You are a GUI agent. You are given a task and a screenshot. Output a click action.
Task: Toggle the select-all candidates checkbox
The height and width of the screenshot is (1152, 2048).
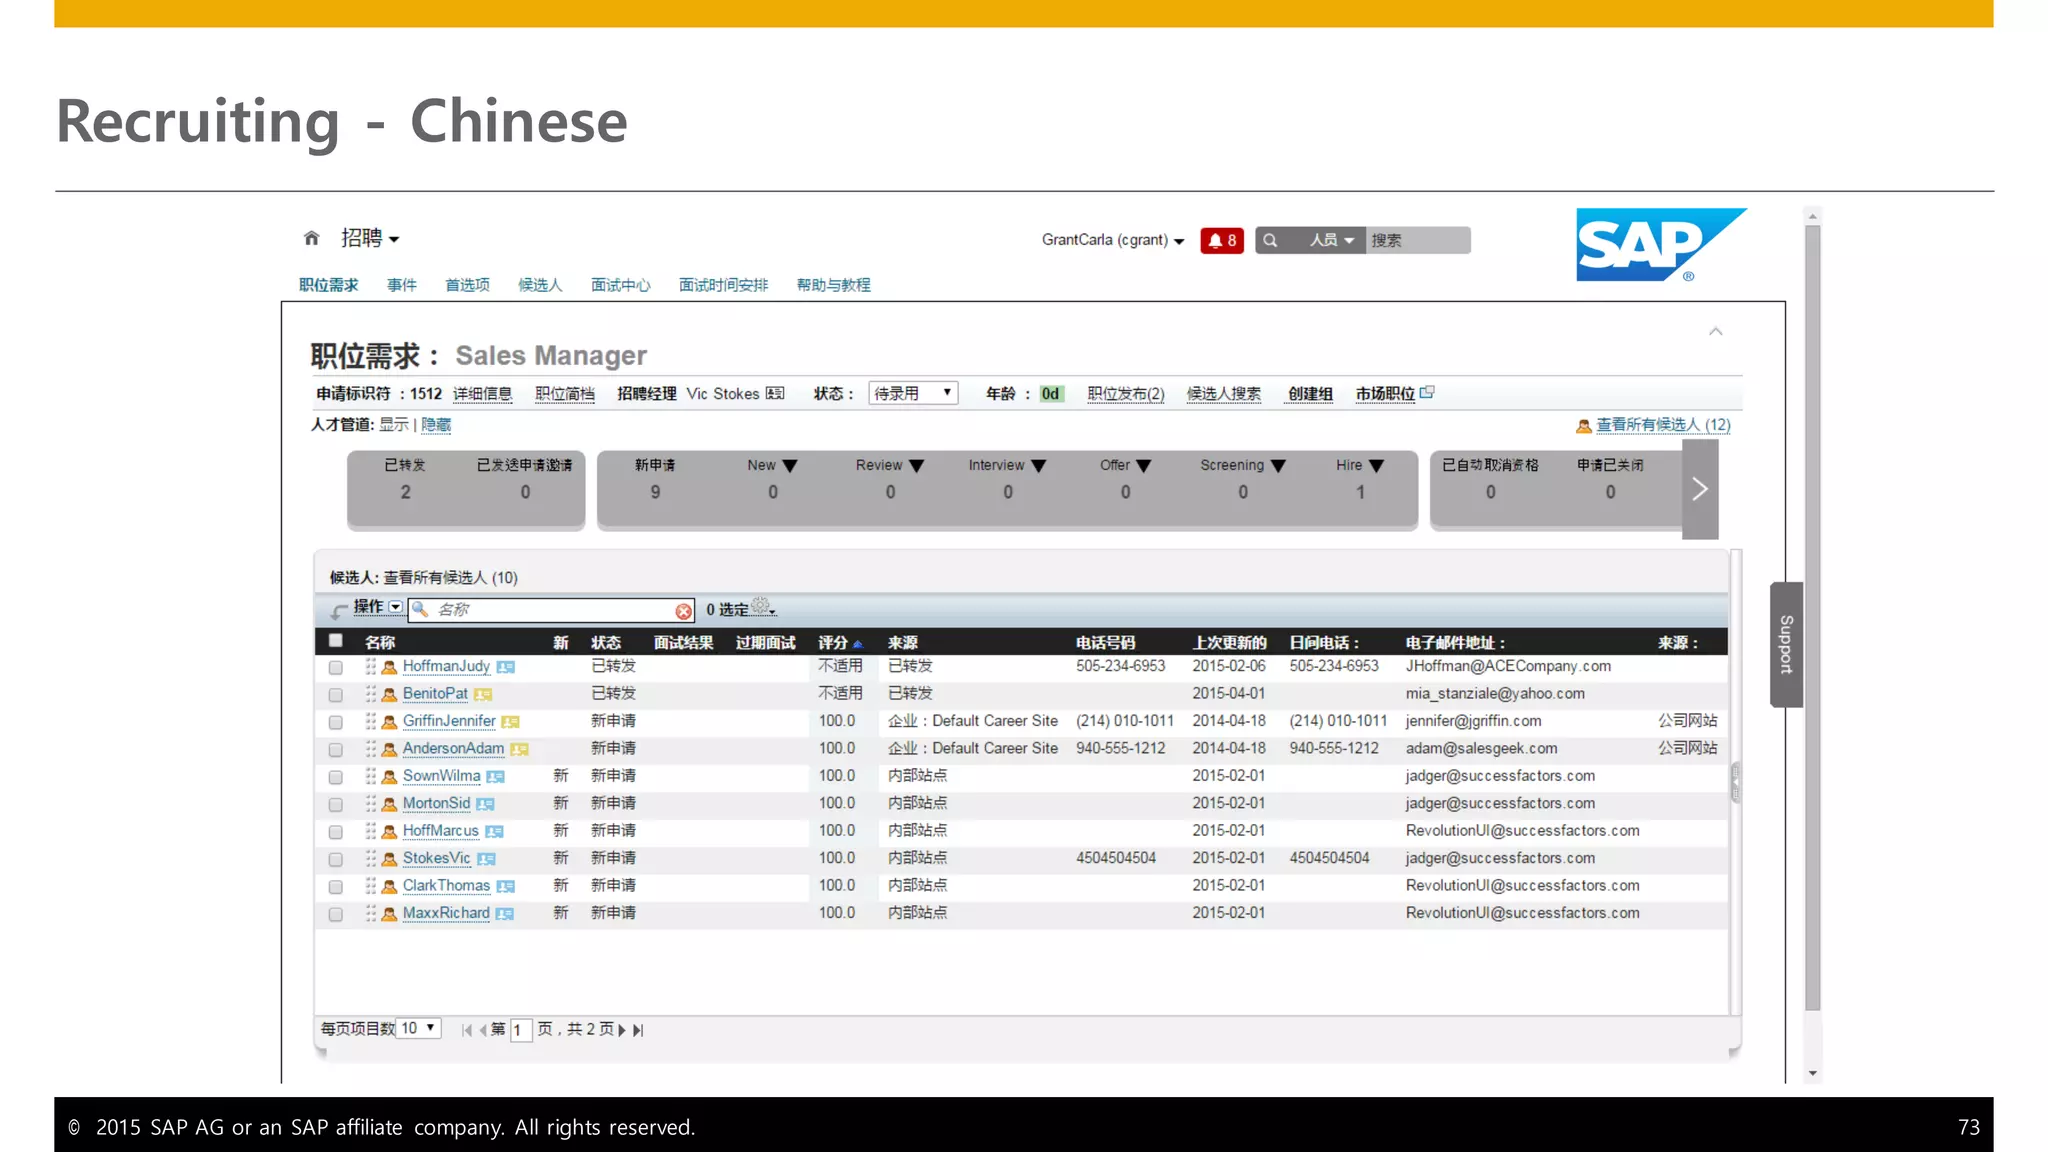click(x=336, y=641)
